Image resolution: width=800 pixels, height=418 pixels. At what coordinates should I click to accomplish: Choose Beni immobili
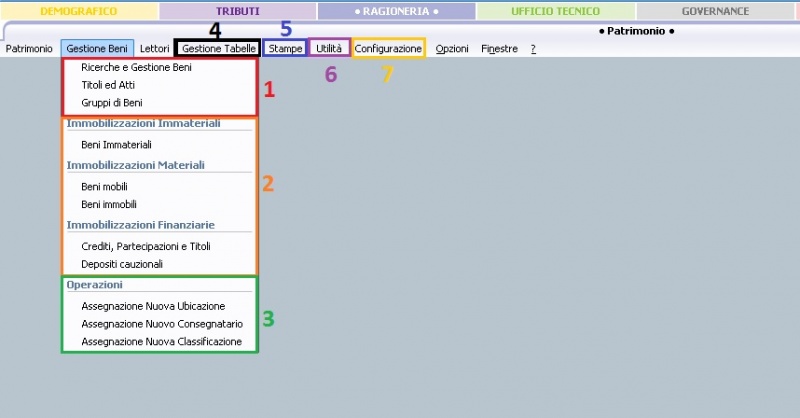point(109,204)
